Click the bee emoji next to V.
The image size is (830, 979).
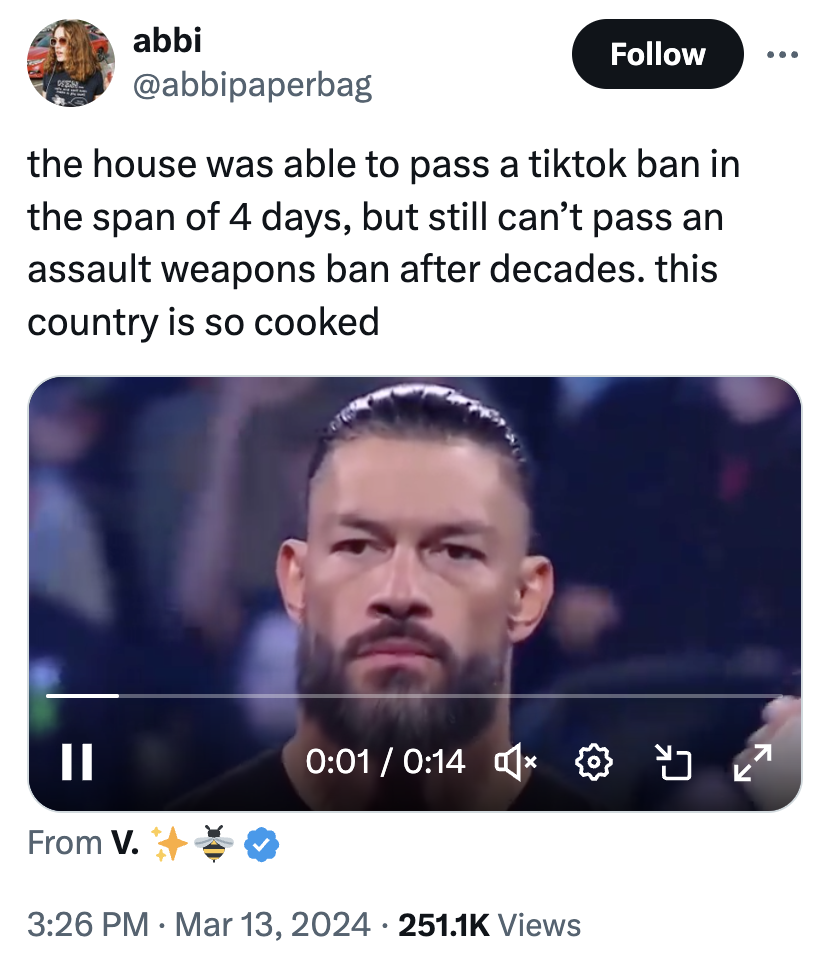coord(212,845)
